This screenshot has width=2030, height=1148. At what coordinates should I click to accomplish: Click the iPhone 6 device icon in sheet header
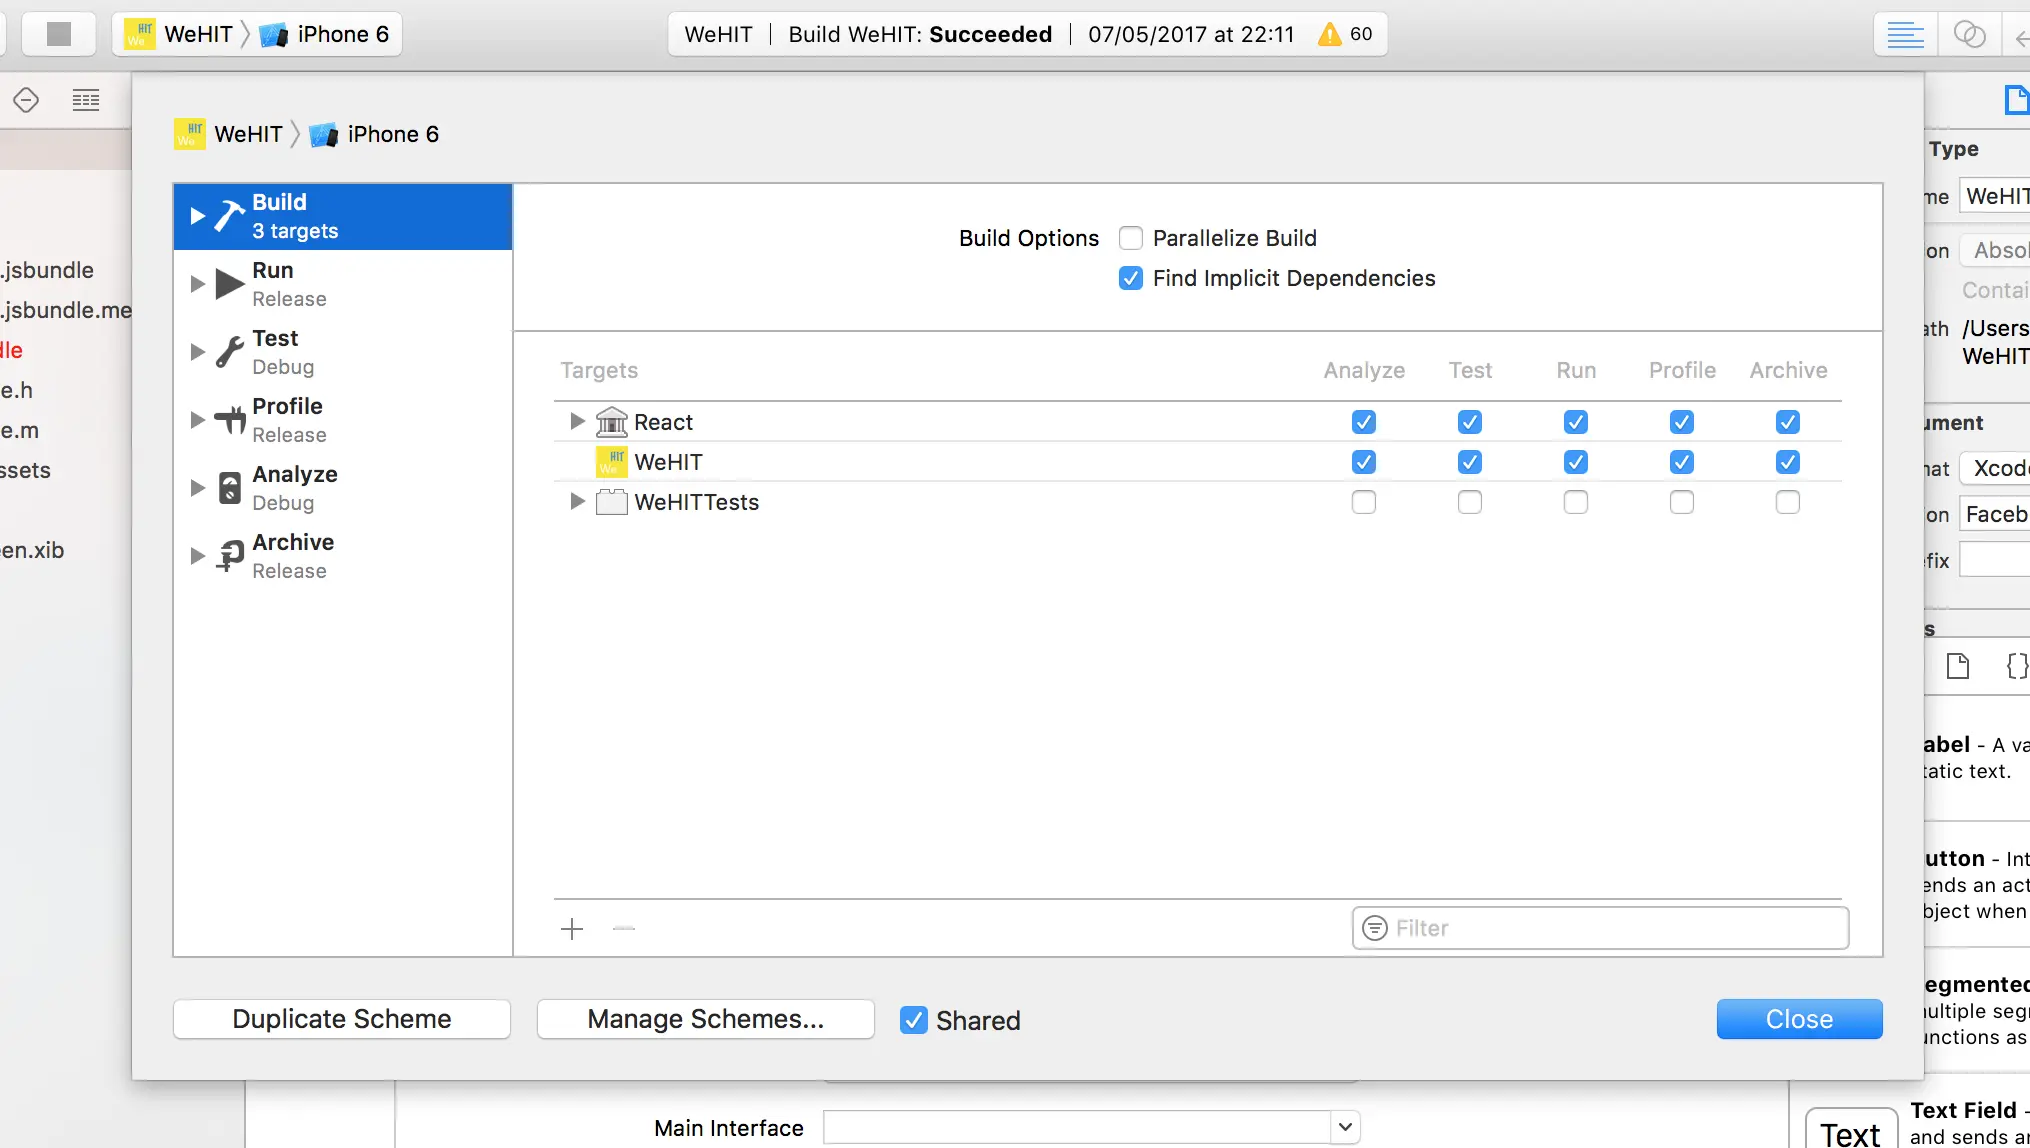coord(323,135)
